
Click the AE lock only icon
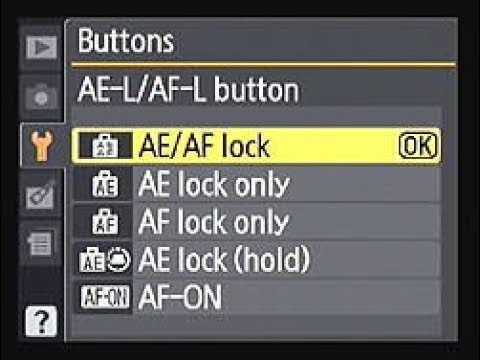[105, 184]
